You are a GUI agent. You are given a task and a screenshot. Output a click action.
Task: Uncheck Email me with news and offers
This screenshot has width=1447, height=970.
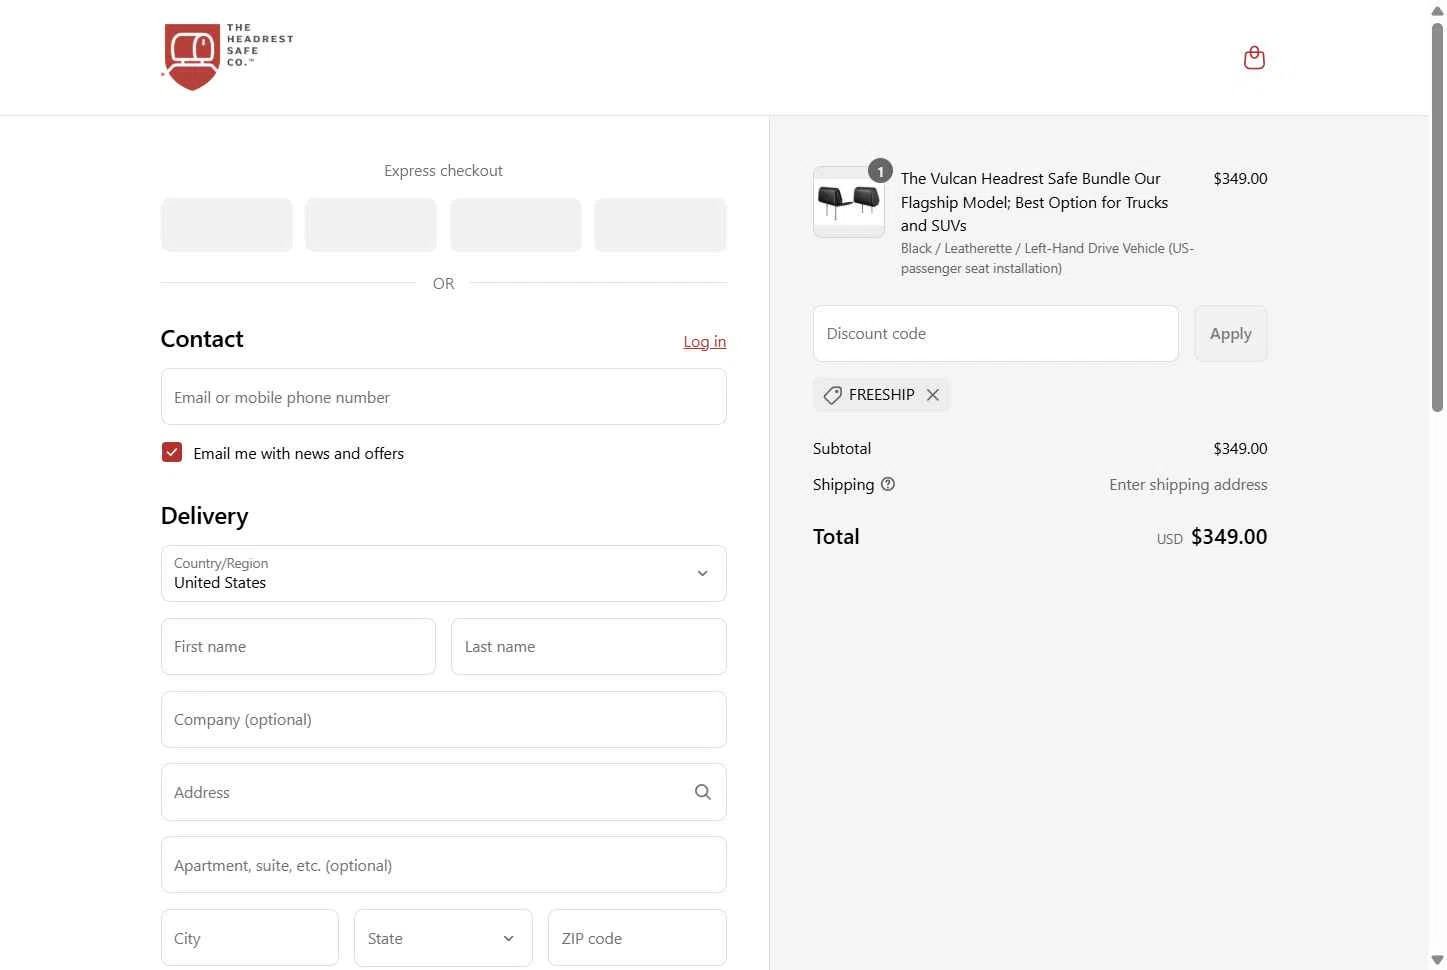pyautogui.click(x=172, y=453)
